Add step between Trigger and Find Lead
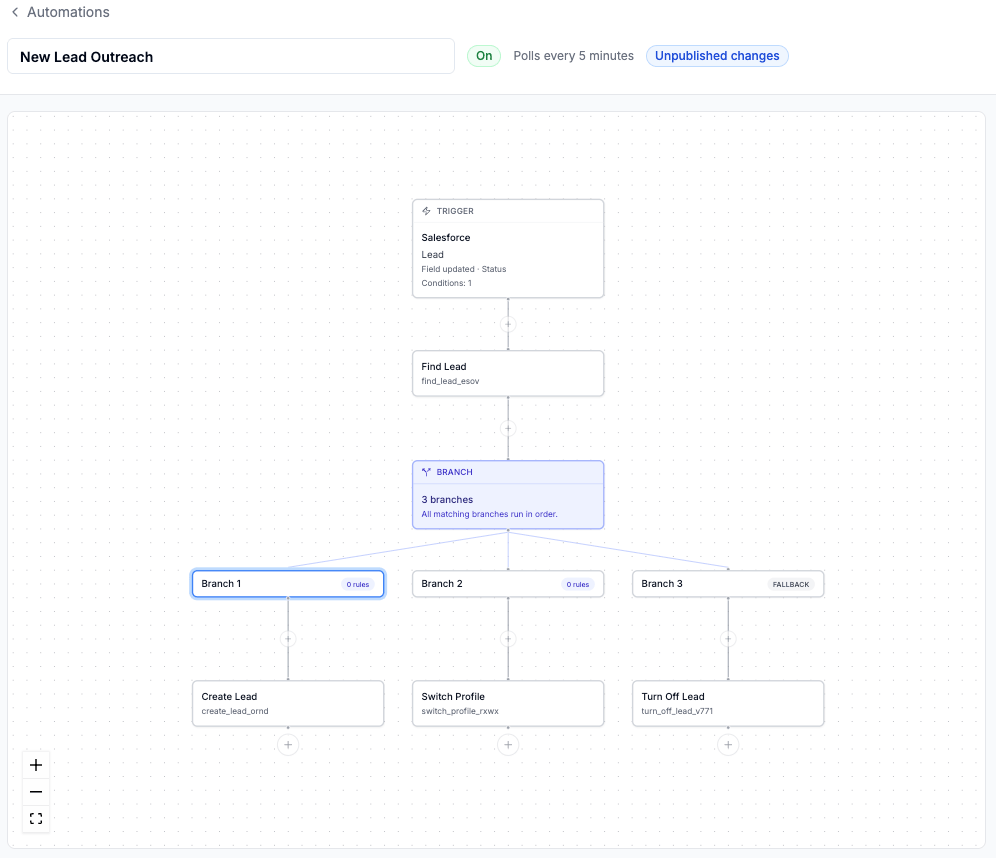Image resolution: width=996 pixels, height=858 pixels. point(508,324)
